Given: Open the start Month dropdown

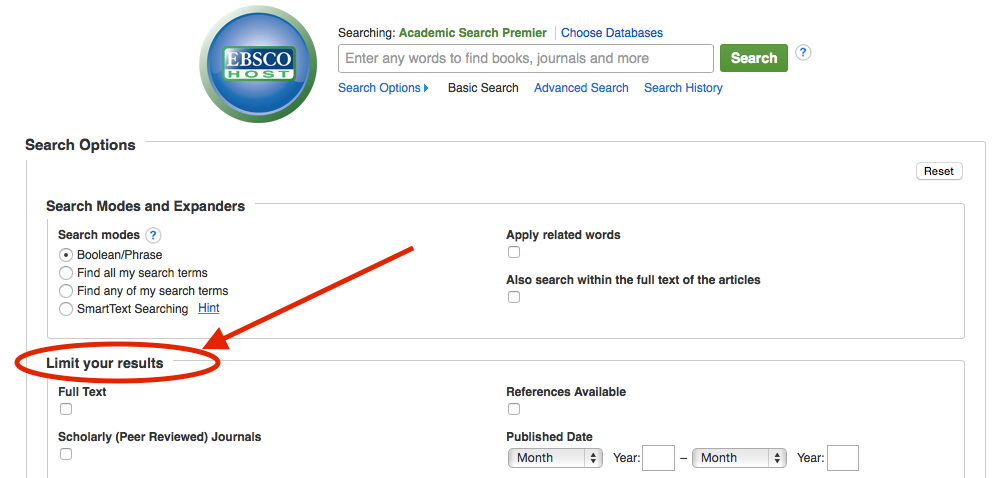Looking at the screenshot, I should pyautogui.click(x=555, y=458).
